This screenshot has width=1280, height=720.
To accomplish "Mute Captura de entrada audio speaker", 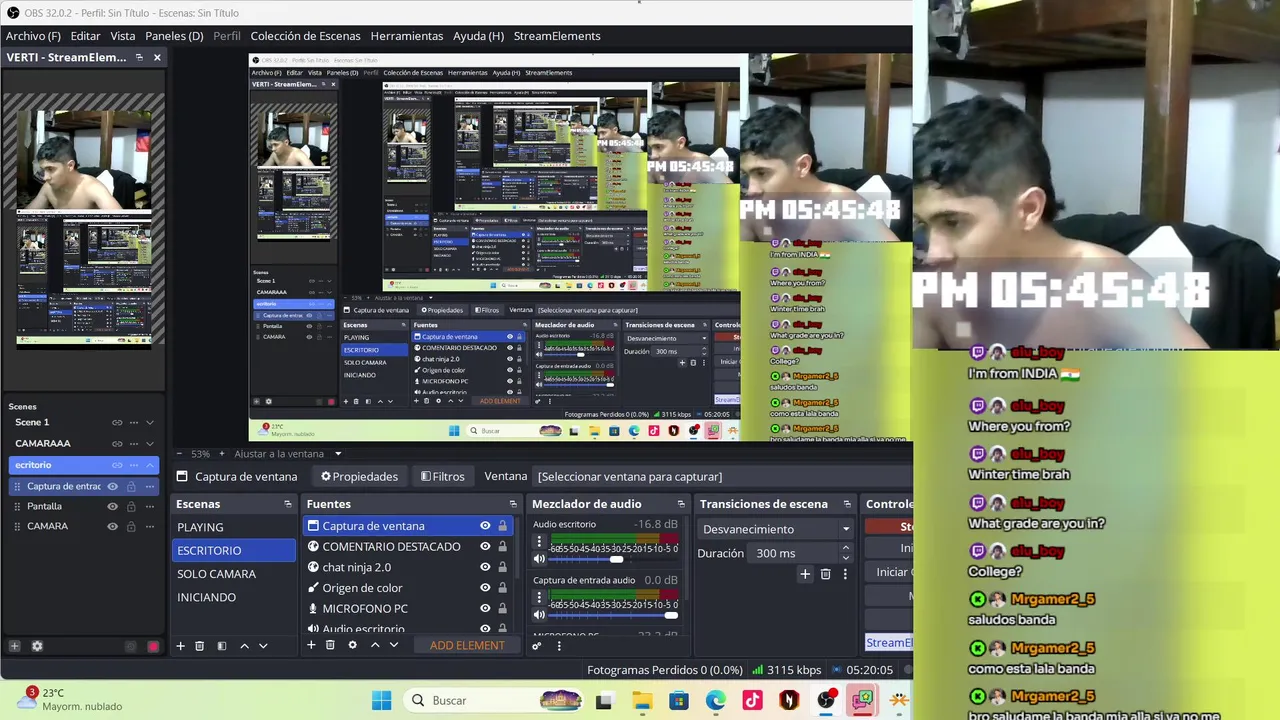I will pos(540,615).
